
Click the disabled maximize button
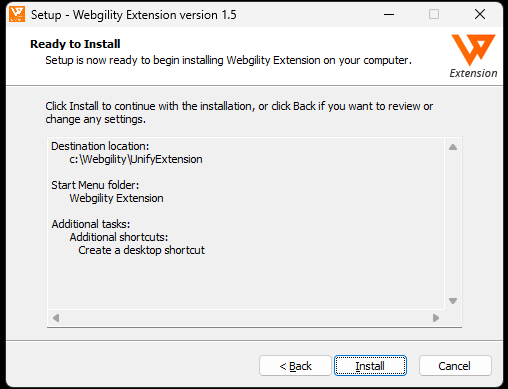434,14
